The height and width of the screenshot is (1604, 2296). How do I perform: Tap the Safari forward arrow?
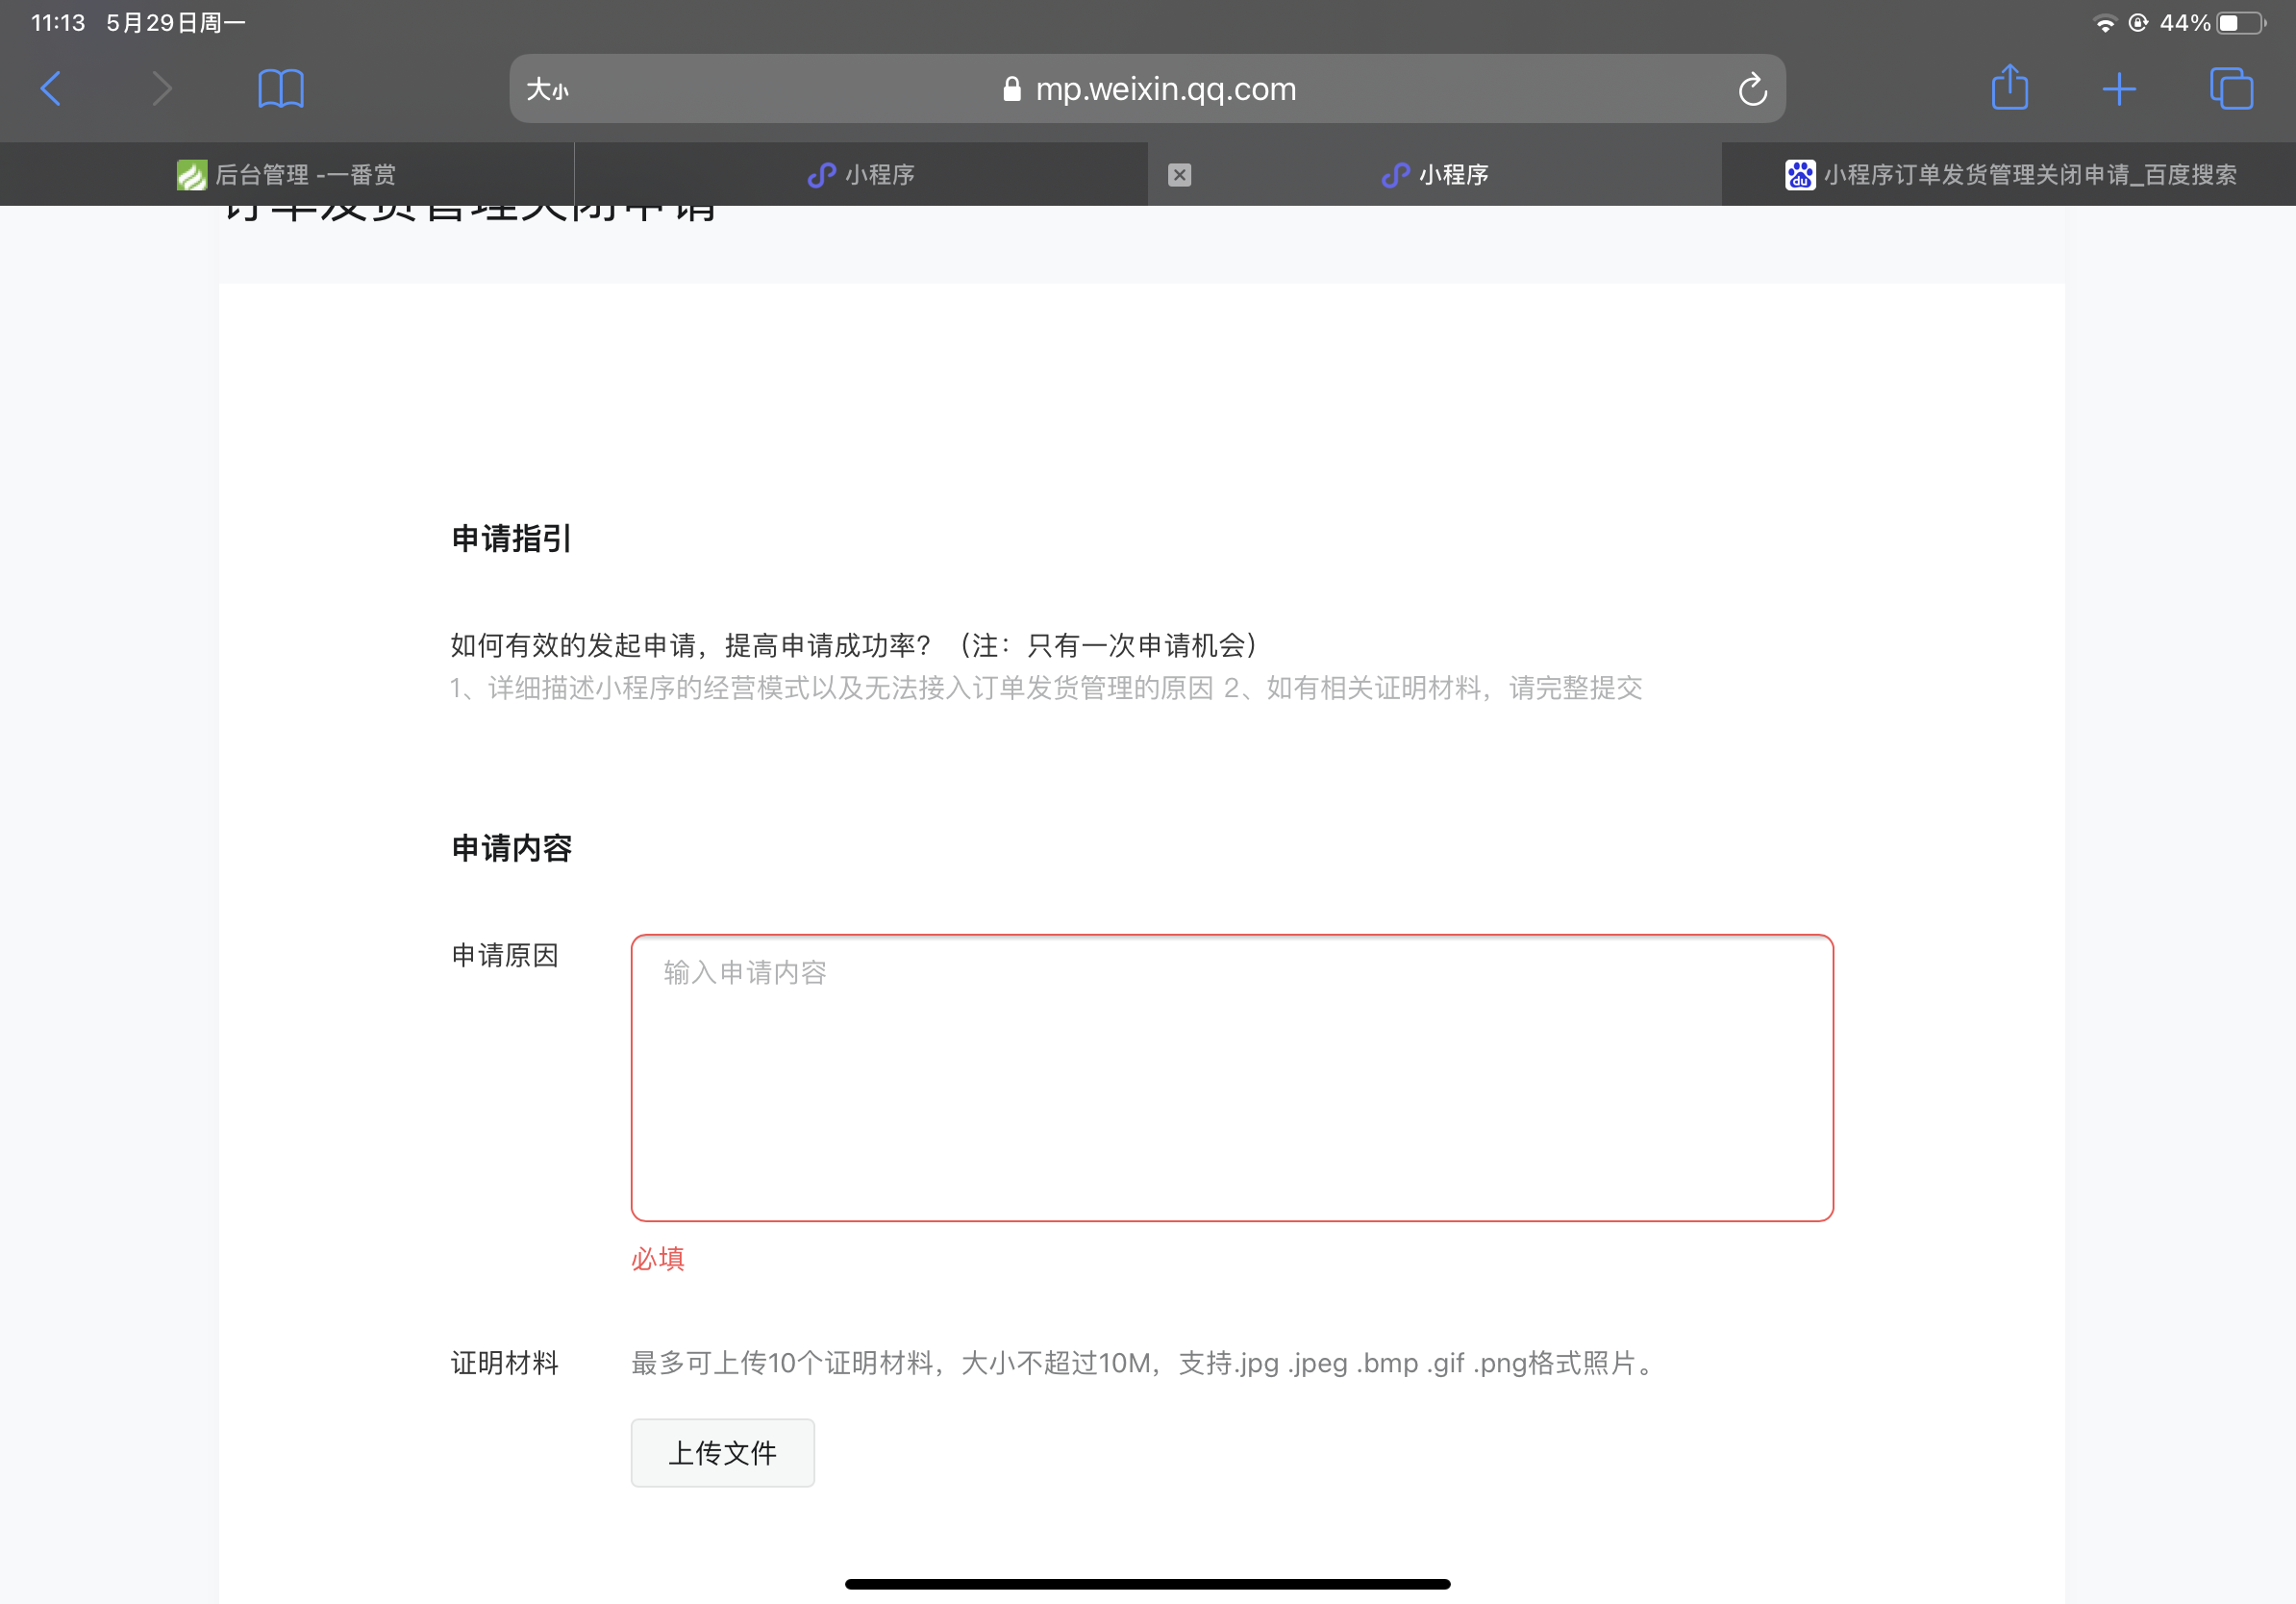[161, 88]
